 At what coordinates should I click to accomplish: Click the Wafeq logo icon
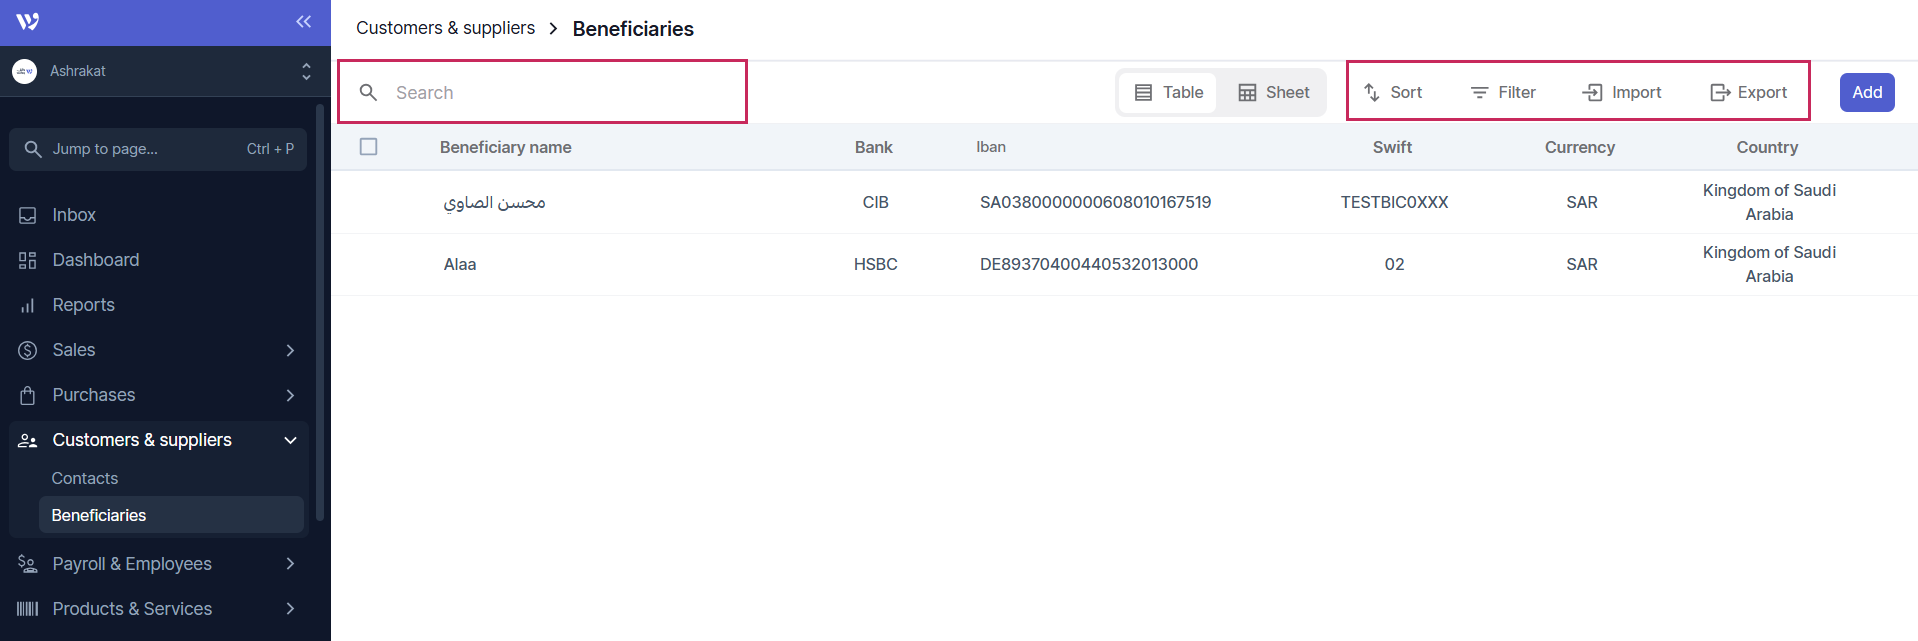(28, 22)
